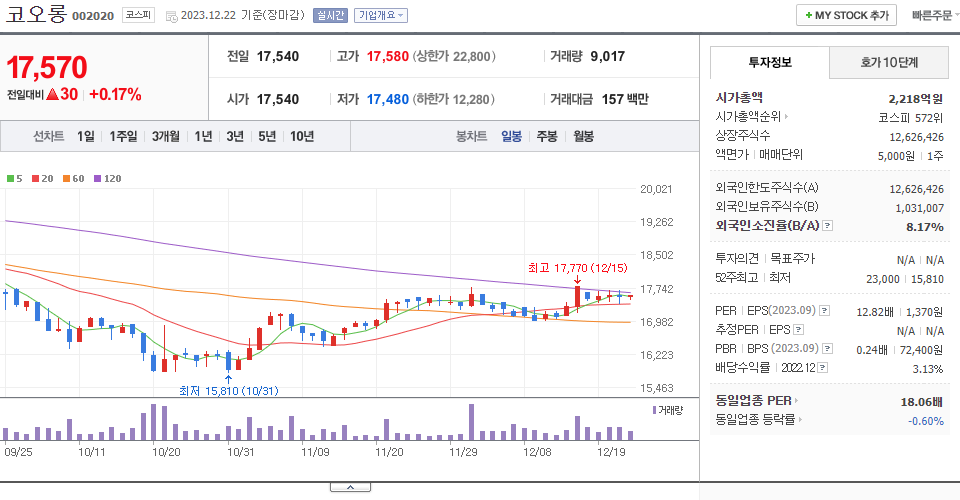Switch to the 호가10단계 tab
The width and height of the screenshot is (960, 500).
coord(889,62)
